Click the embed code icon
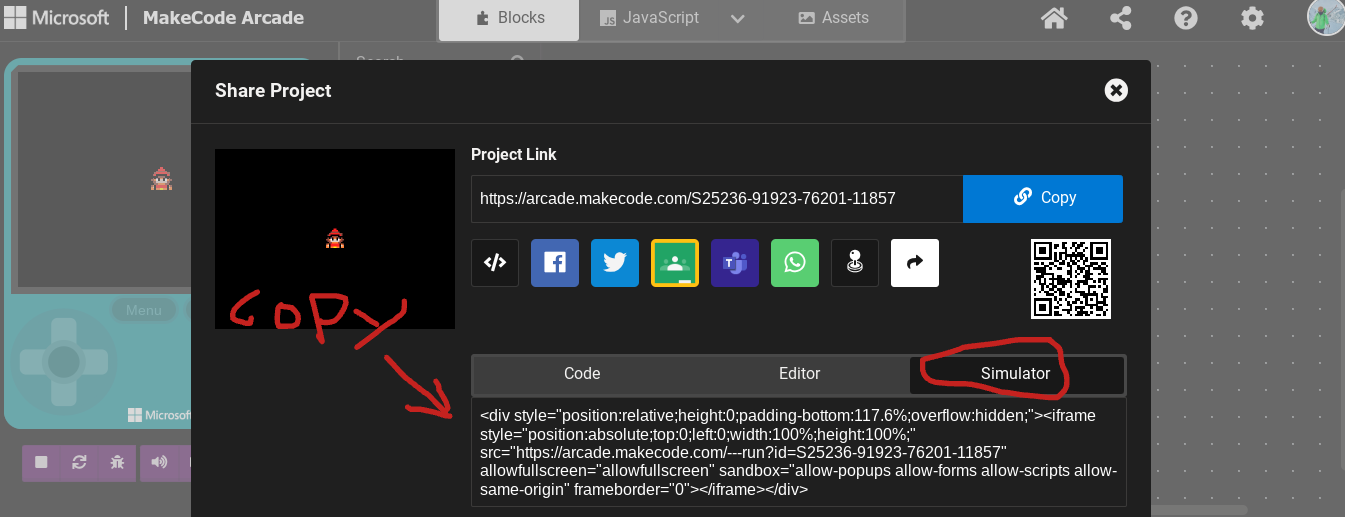1345x517 pixels. coord(495,263)
